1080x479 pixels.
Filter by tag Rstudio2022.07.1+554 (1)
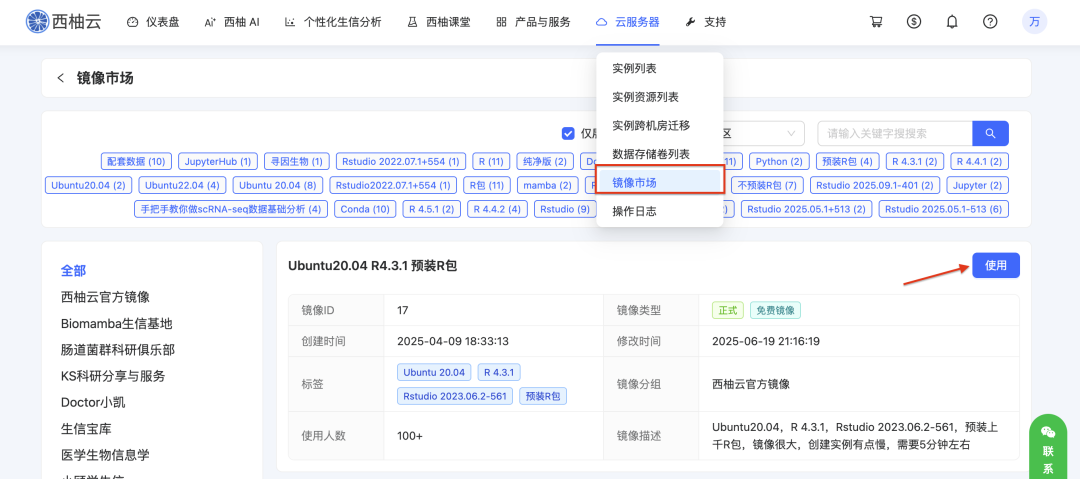393,185
